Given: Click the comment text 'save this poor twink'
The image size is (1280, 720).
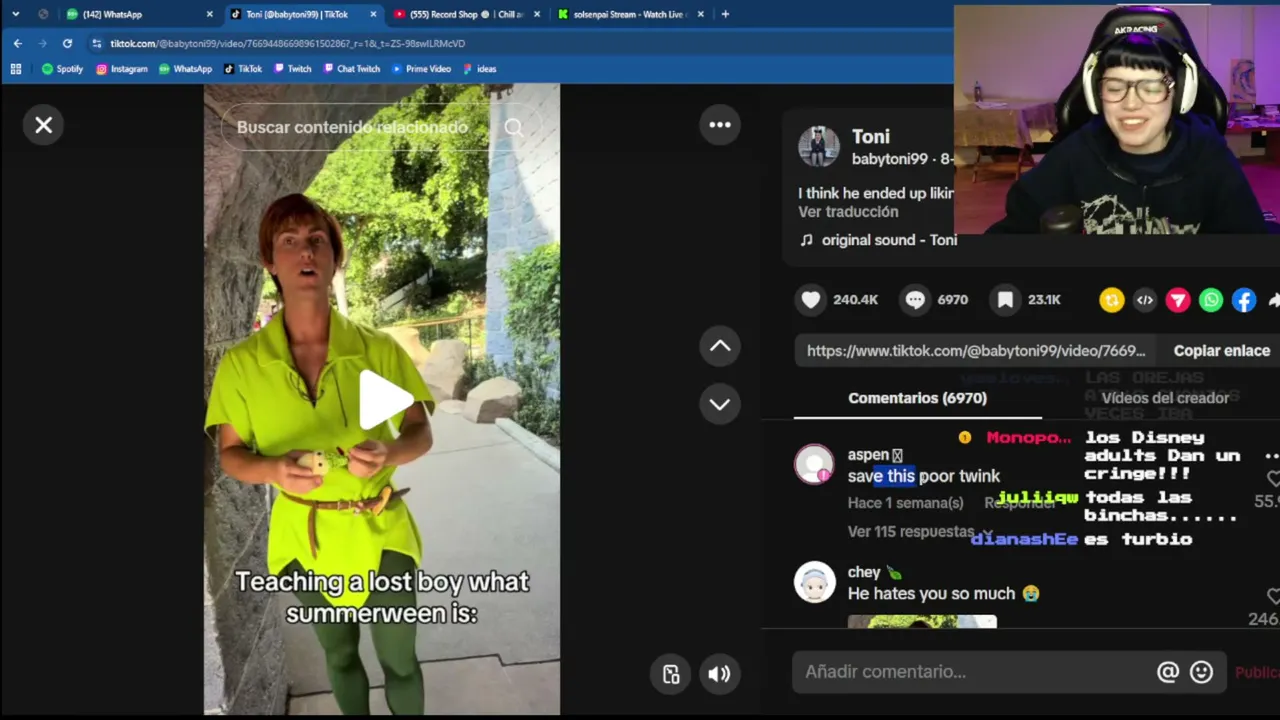Looking at the screenshot, I should click(x=924, y=476).
